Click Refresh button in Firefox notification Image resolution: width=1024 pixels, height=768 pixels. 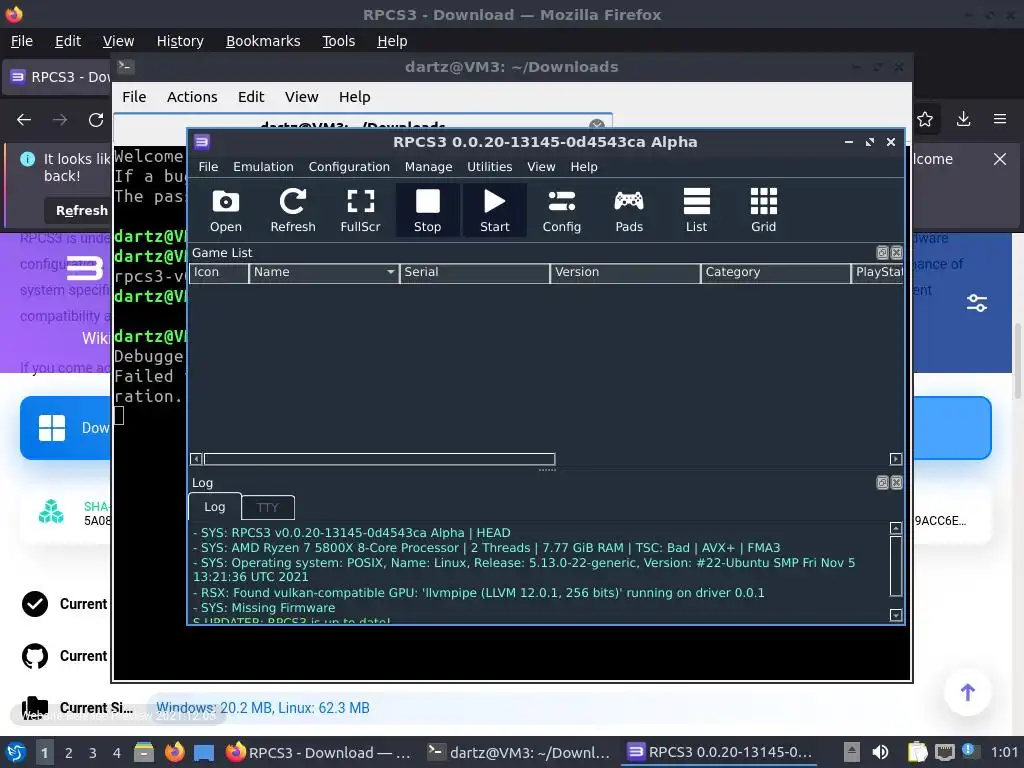click(81, 210)
